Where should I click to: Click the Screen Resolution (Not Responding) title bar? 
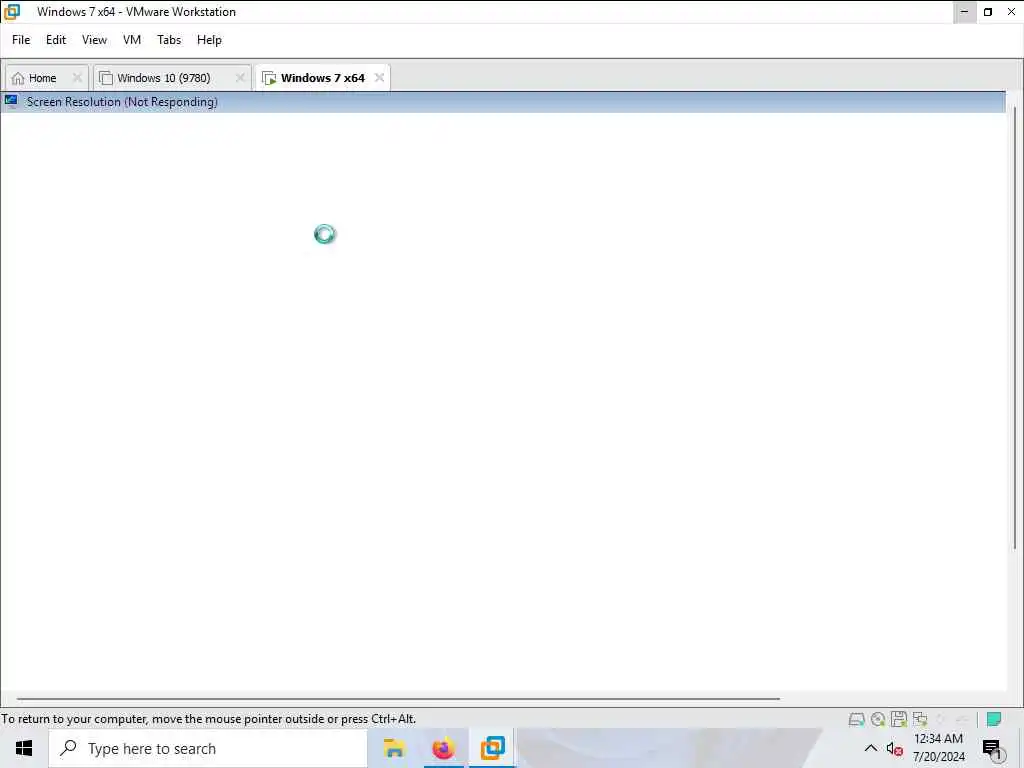[503, 102]
